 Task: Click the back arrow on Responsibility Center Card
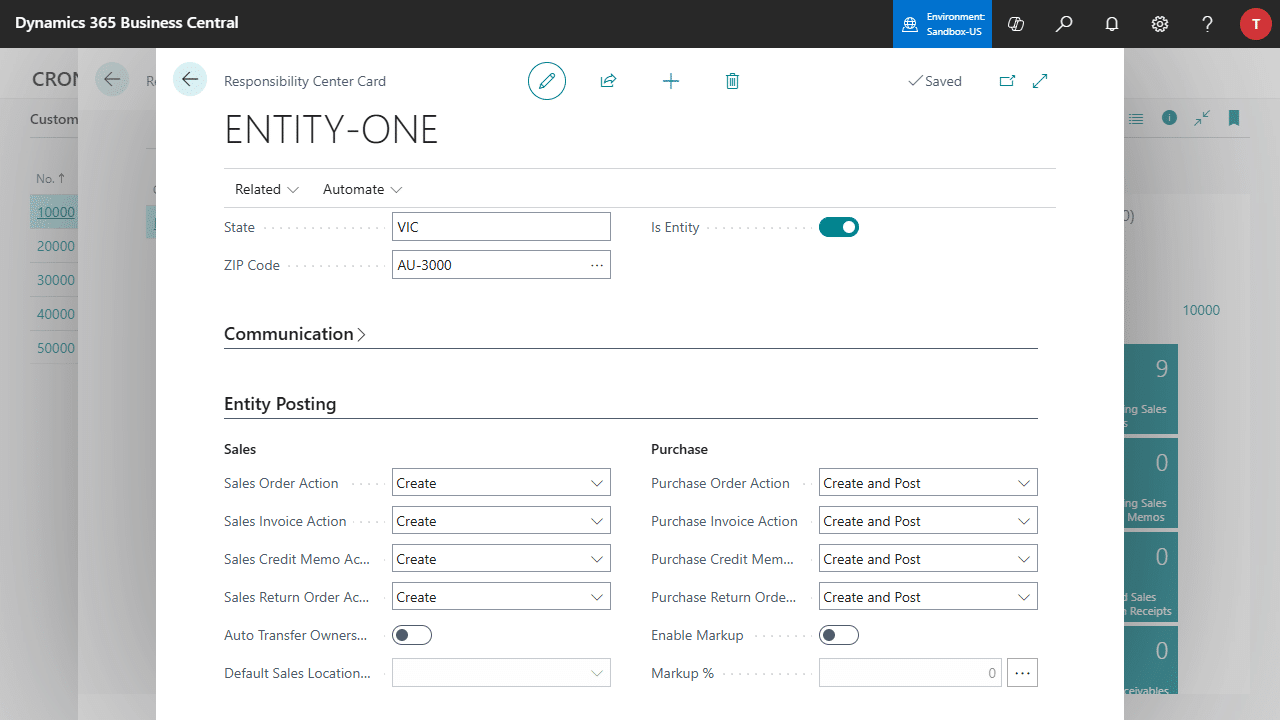point(190,80)
